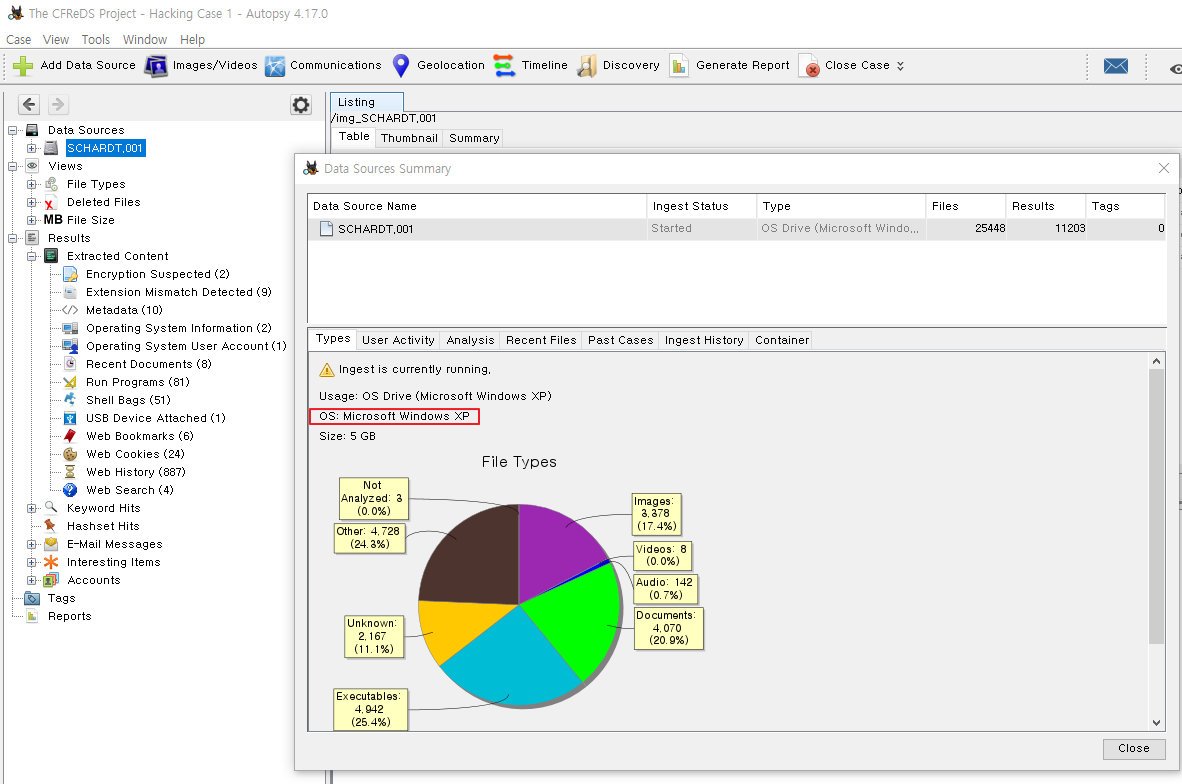Go back with the left arrow button

pos(29,104)
